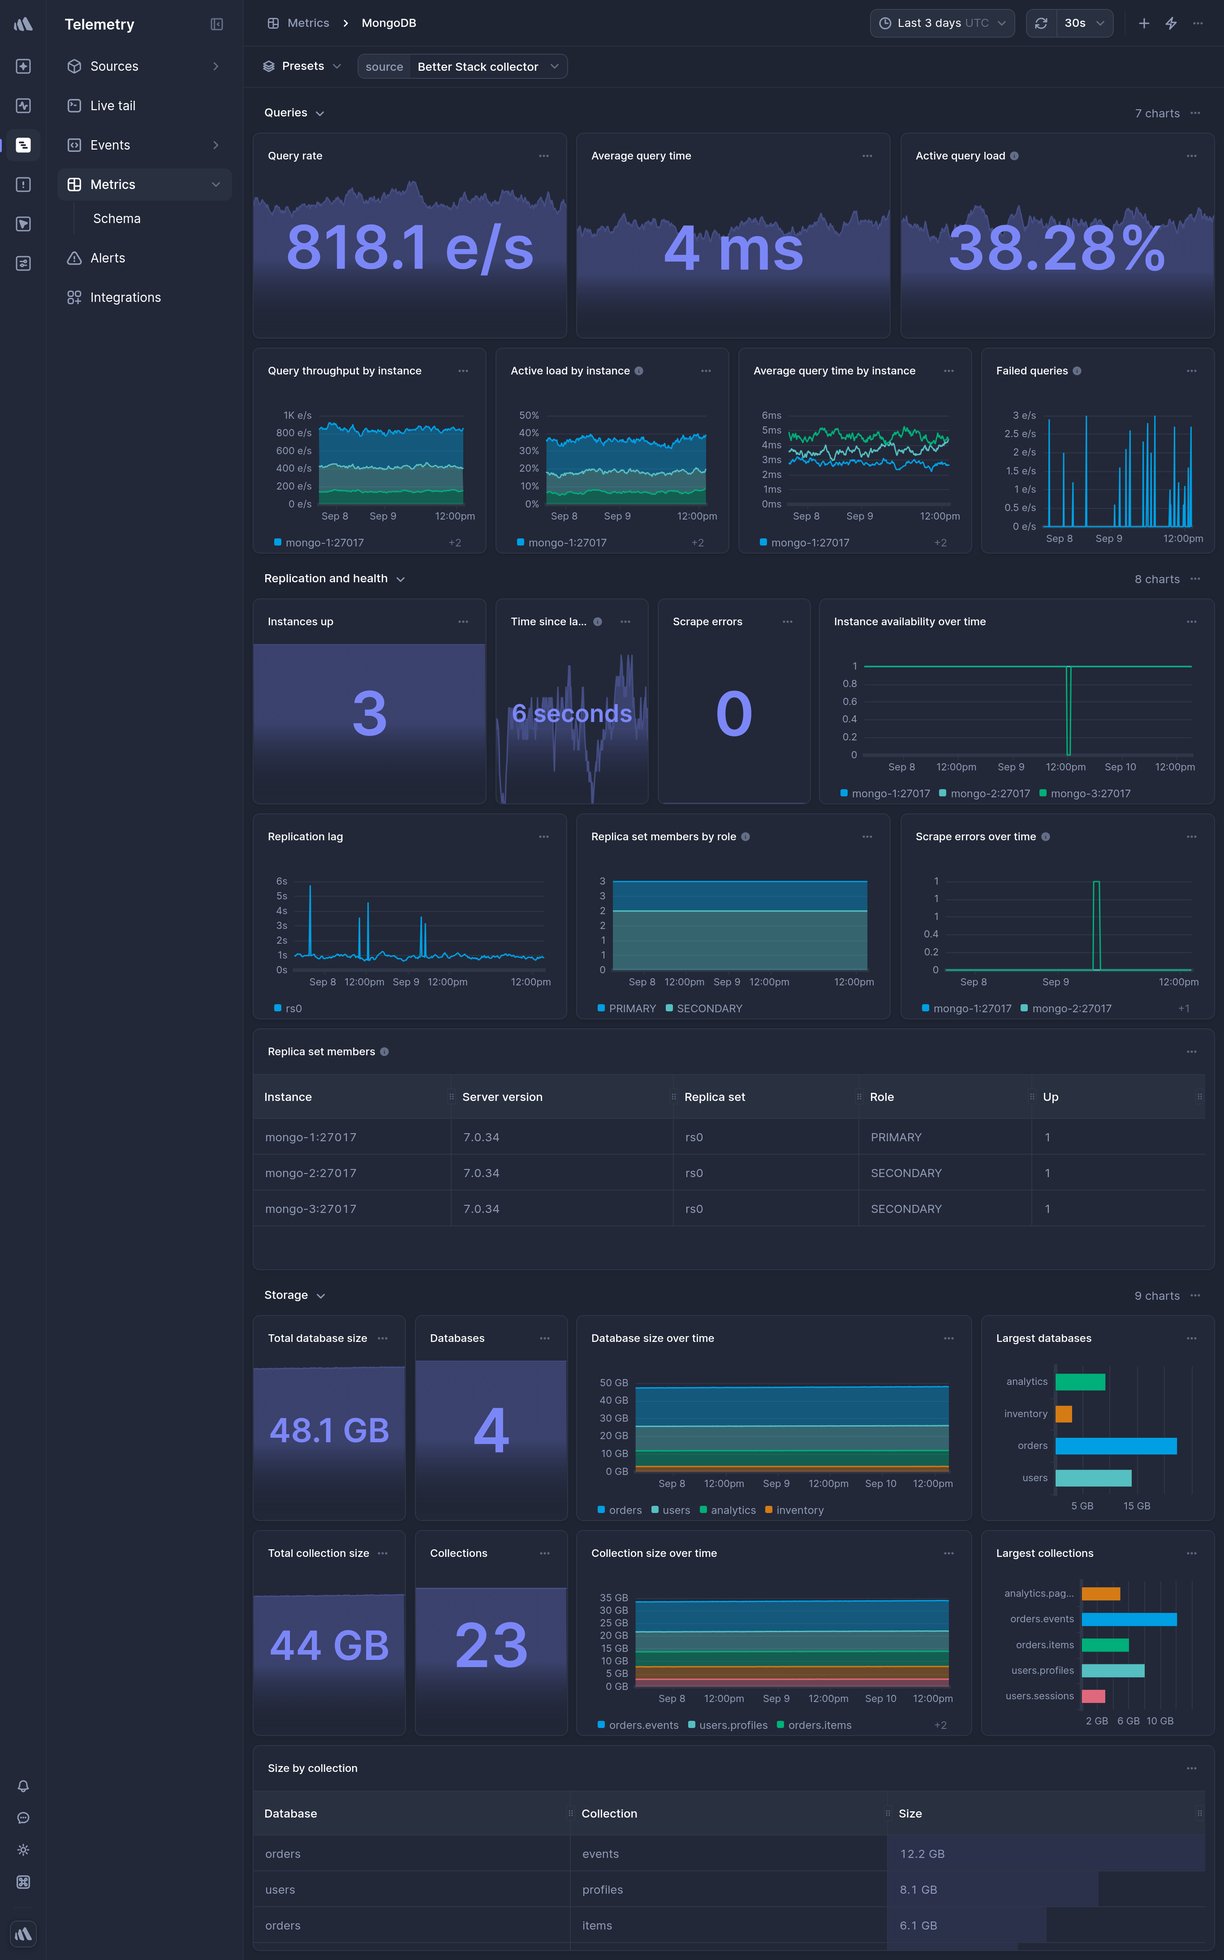Open chat support icon in sidebar
Viewport: 1224px width, 1960px height.
23,1818
